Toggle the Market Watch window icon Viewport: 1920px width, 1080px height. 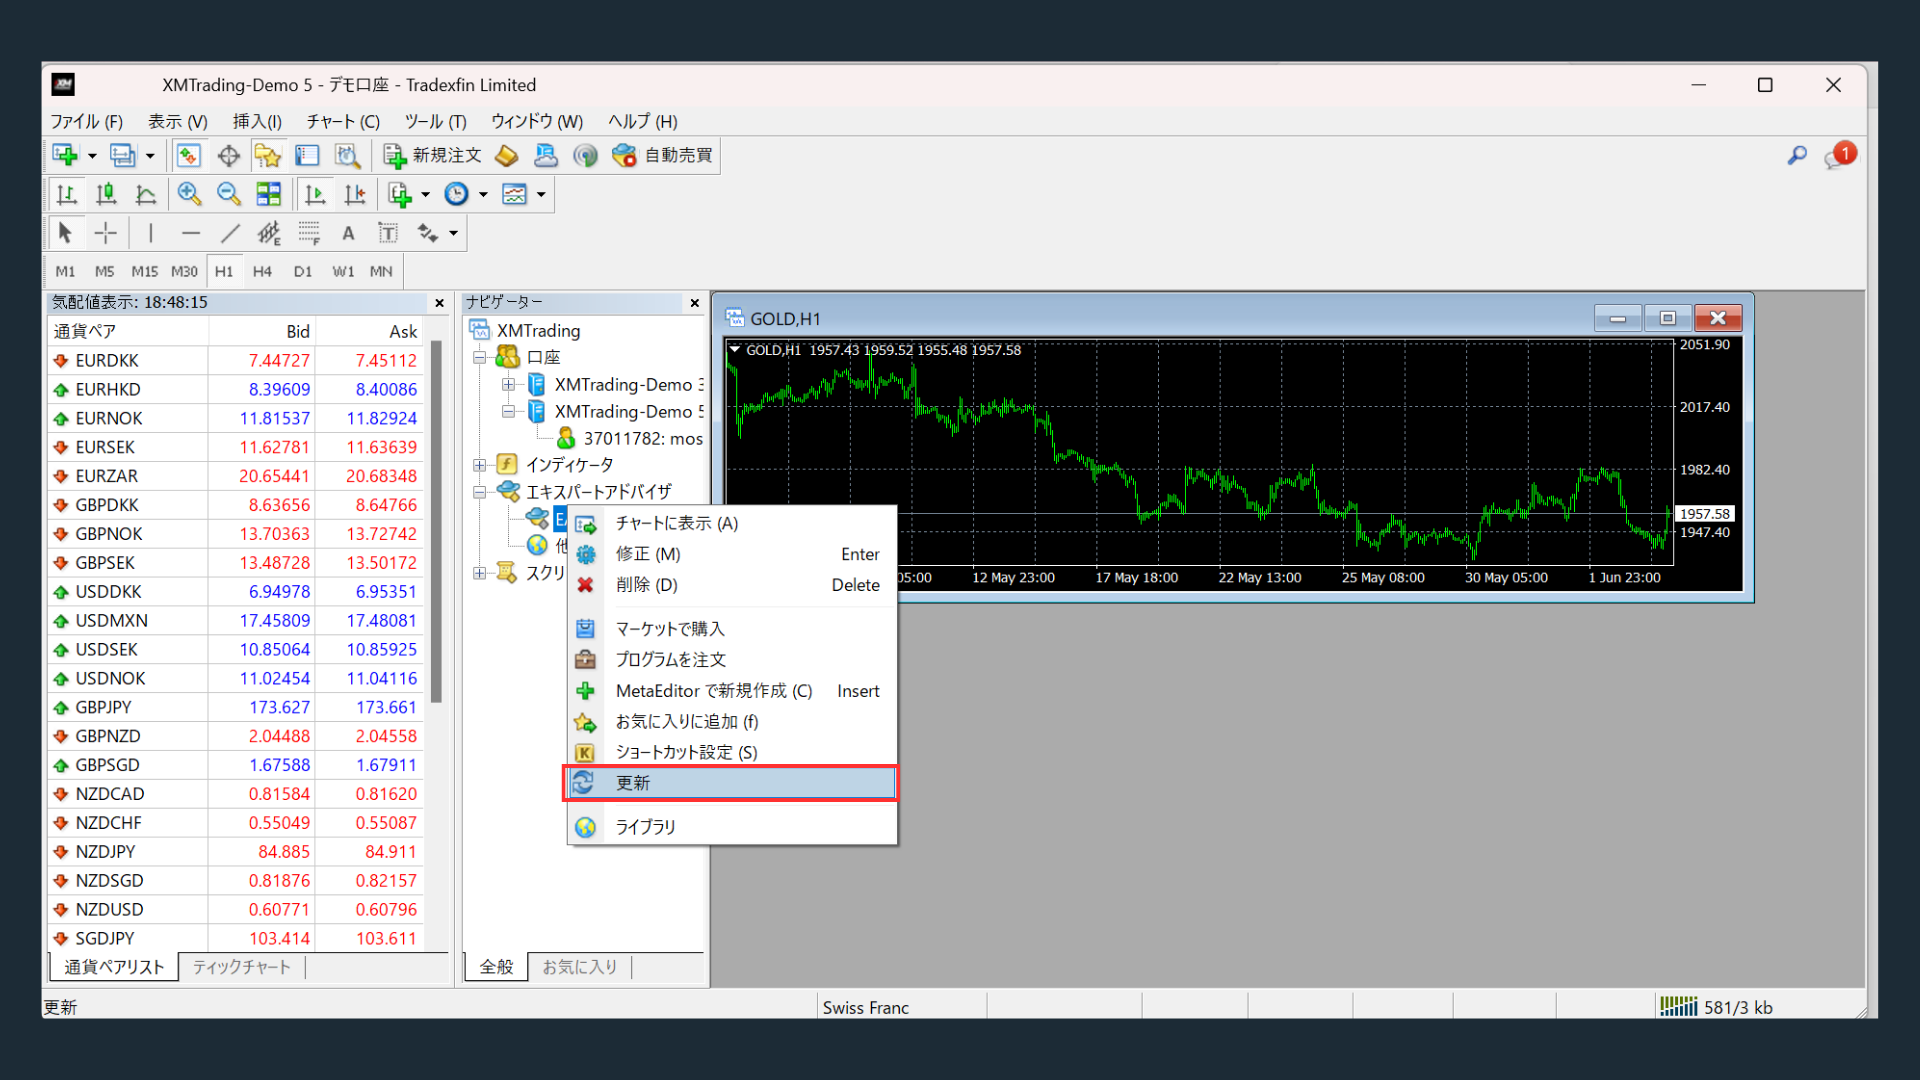pos(188,155)
